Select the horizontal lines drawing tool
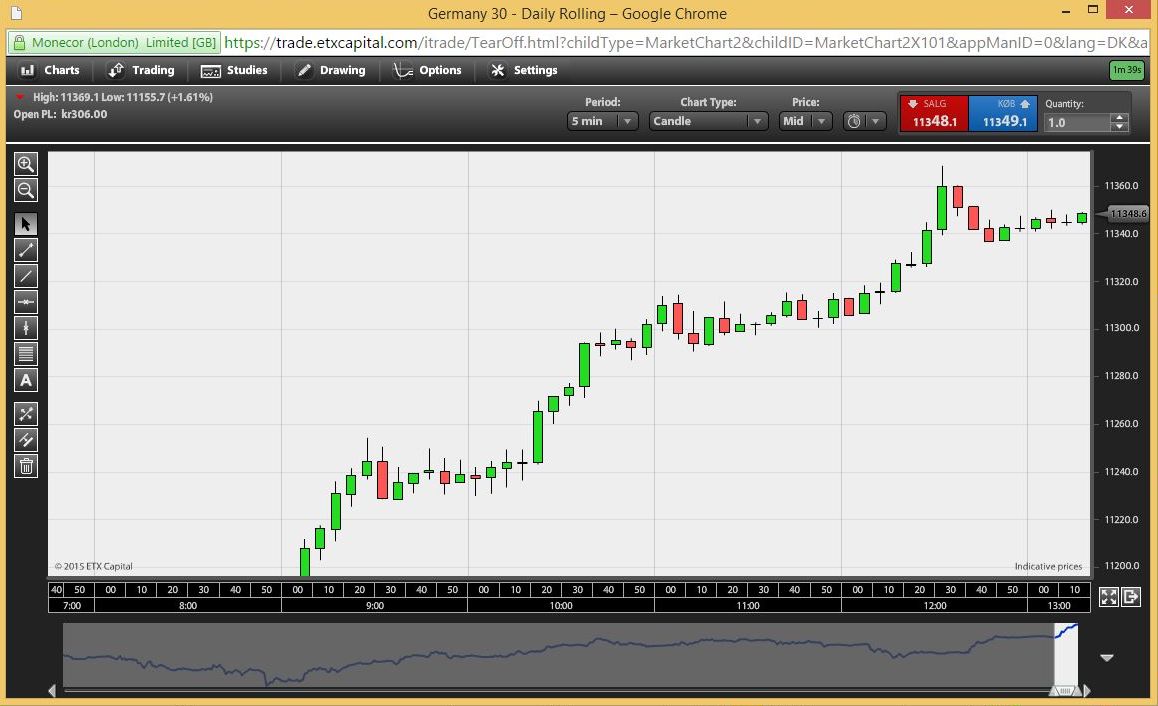 [x=26, y=354]
